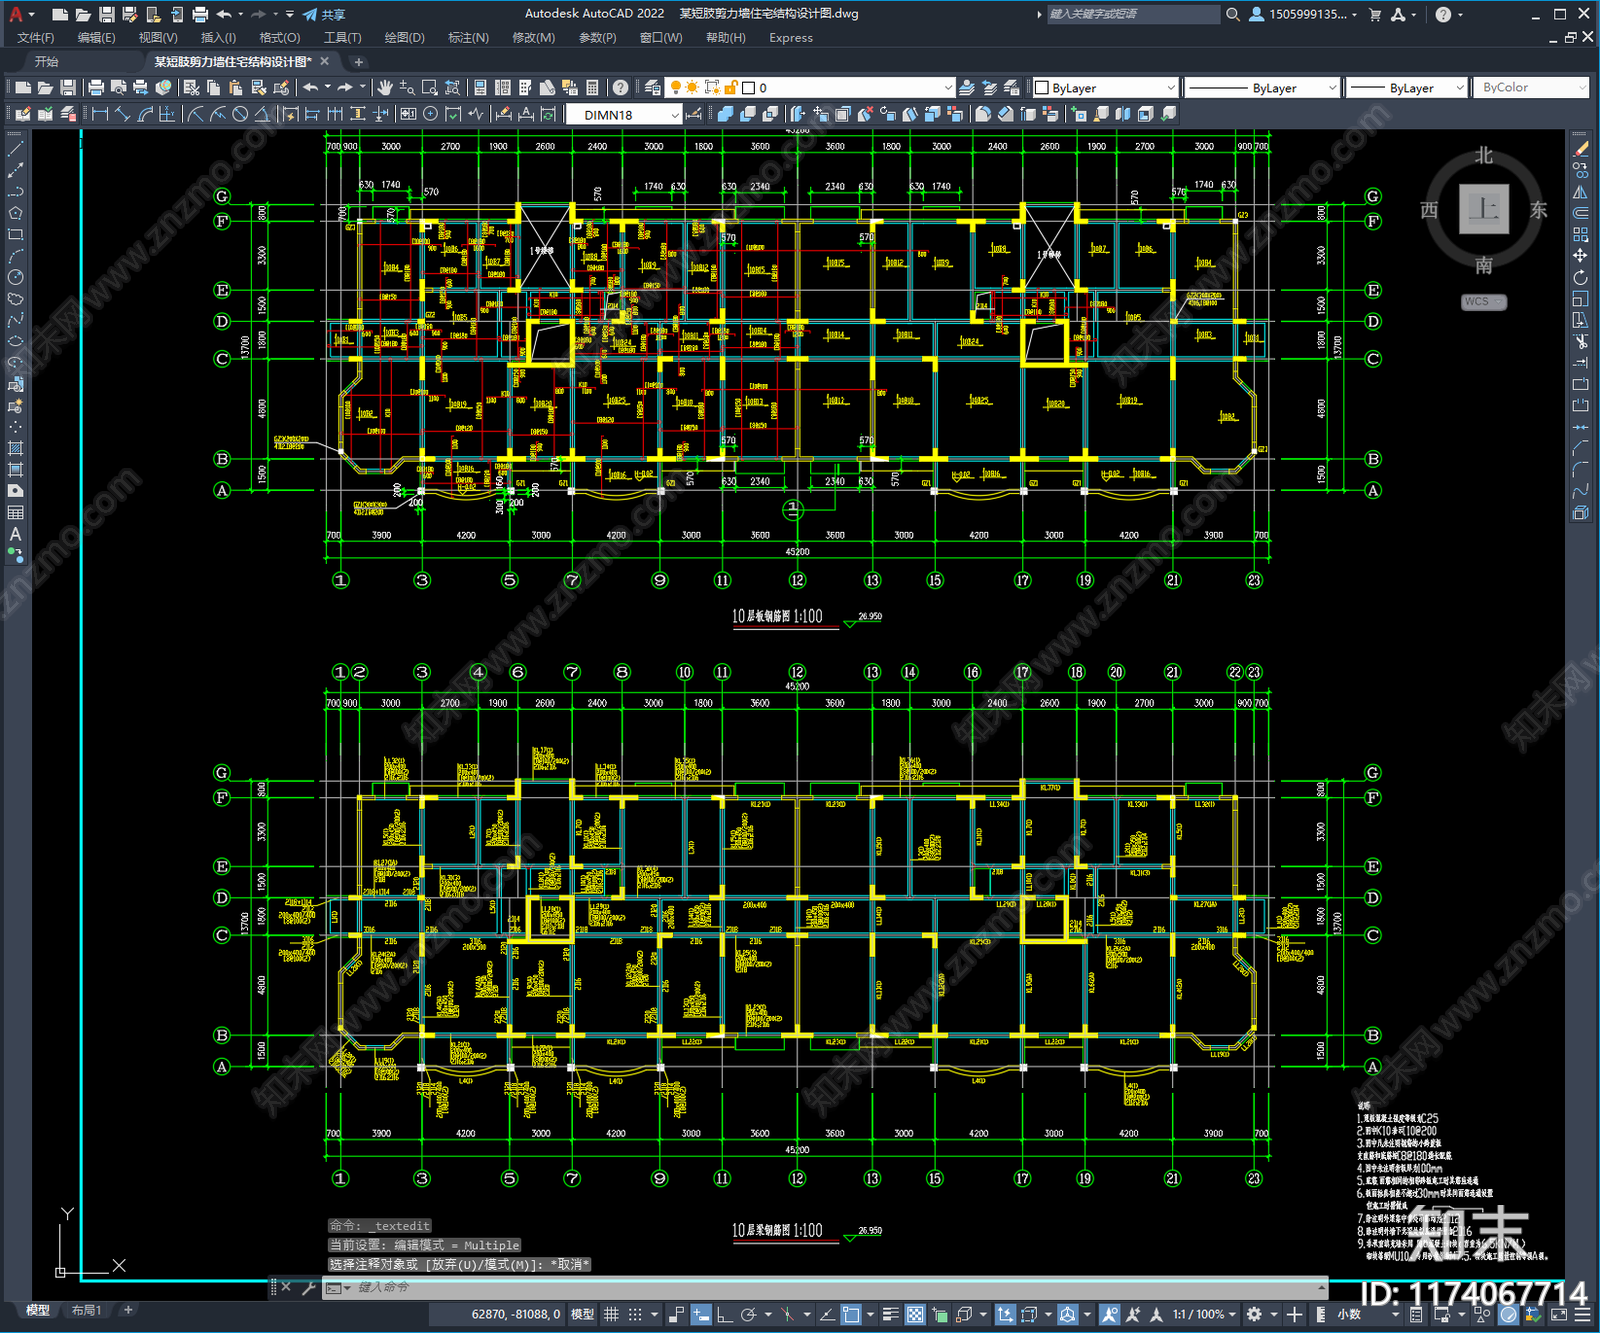Click the Undo arrow in standard toolbar
Image resolution: width=1600 pixels, height=1333 pixels.
click(x=311, y=88)
